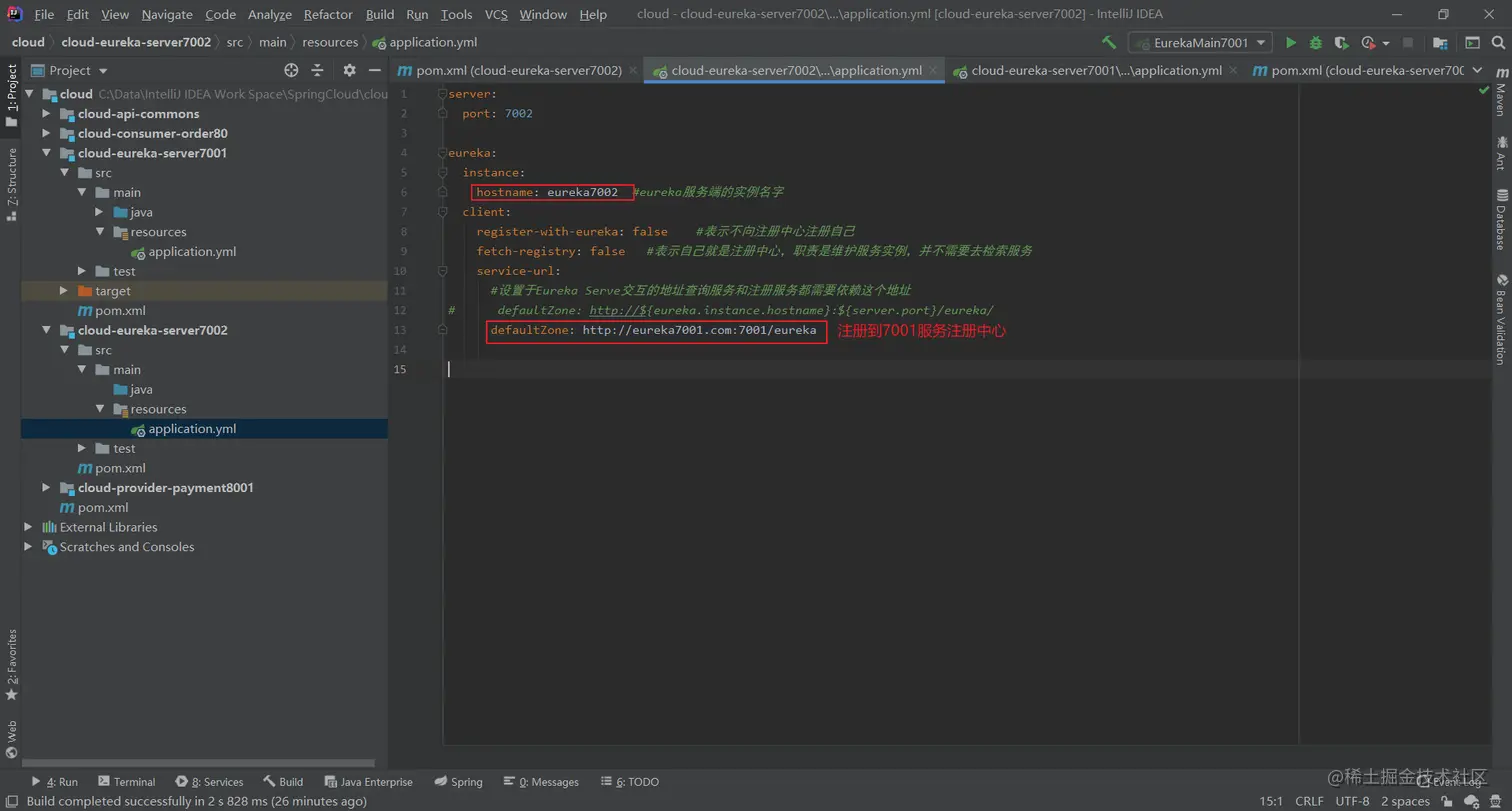The width and height of the screenshot is (1512, 811).
Task: Start debugging with the green bug icon
Action: (x=1316, y=43)
